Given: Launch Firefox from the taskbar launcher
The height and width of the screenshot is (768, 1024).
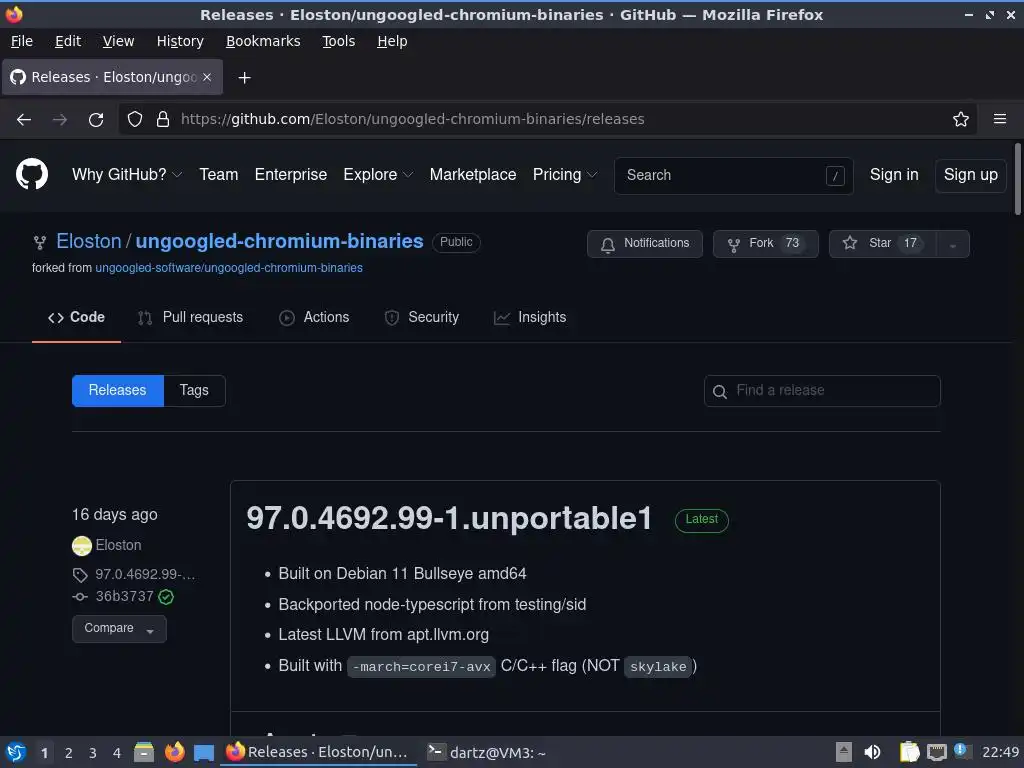Looking at the screenshot, I should [174, 752].
